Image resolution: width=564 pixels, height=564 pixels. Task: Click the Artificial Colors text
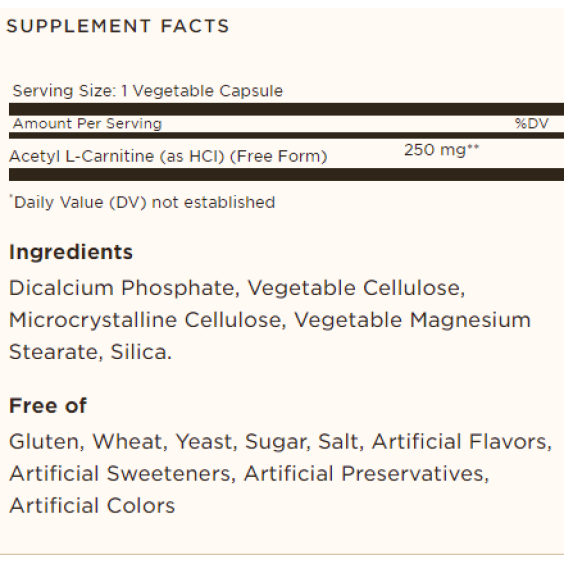coord(92,506)
